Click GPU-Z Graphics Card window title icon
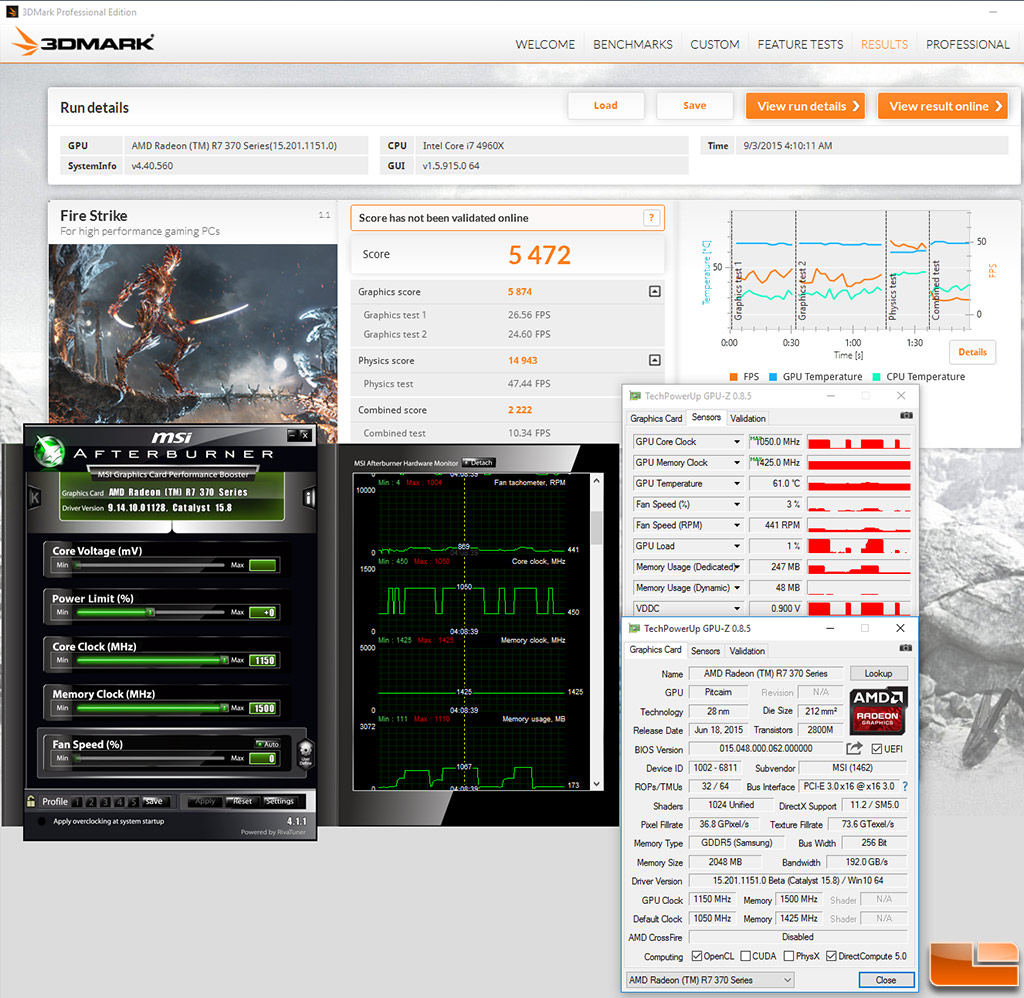Image resolution: width=1024 pixels, height=998 pixels. (633, 628)
